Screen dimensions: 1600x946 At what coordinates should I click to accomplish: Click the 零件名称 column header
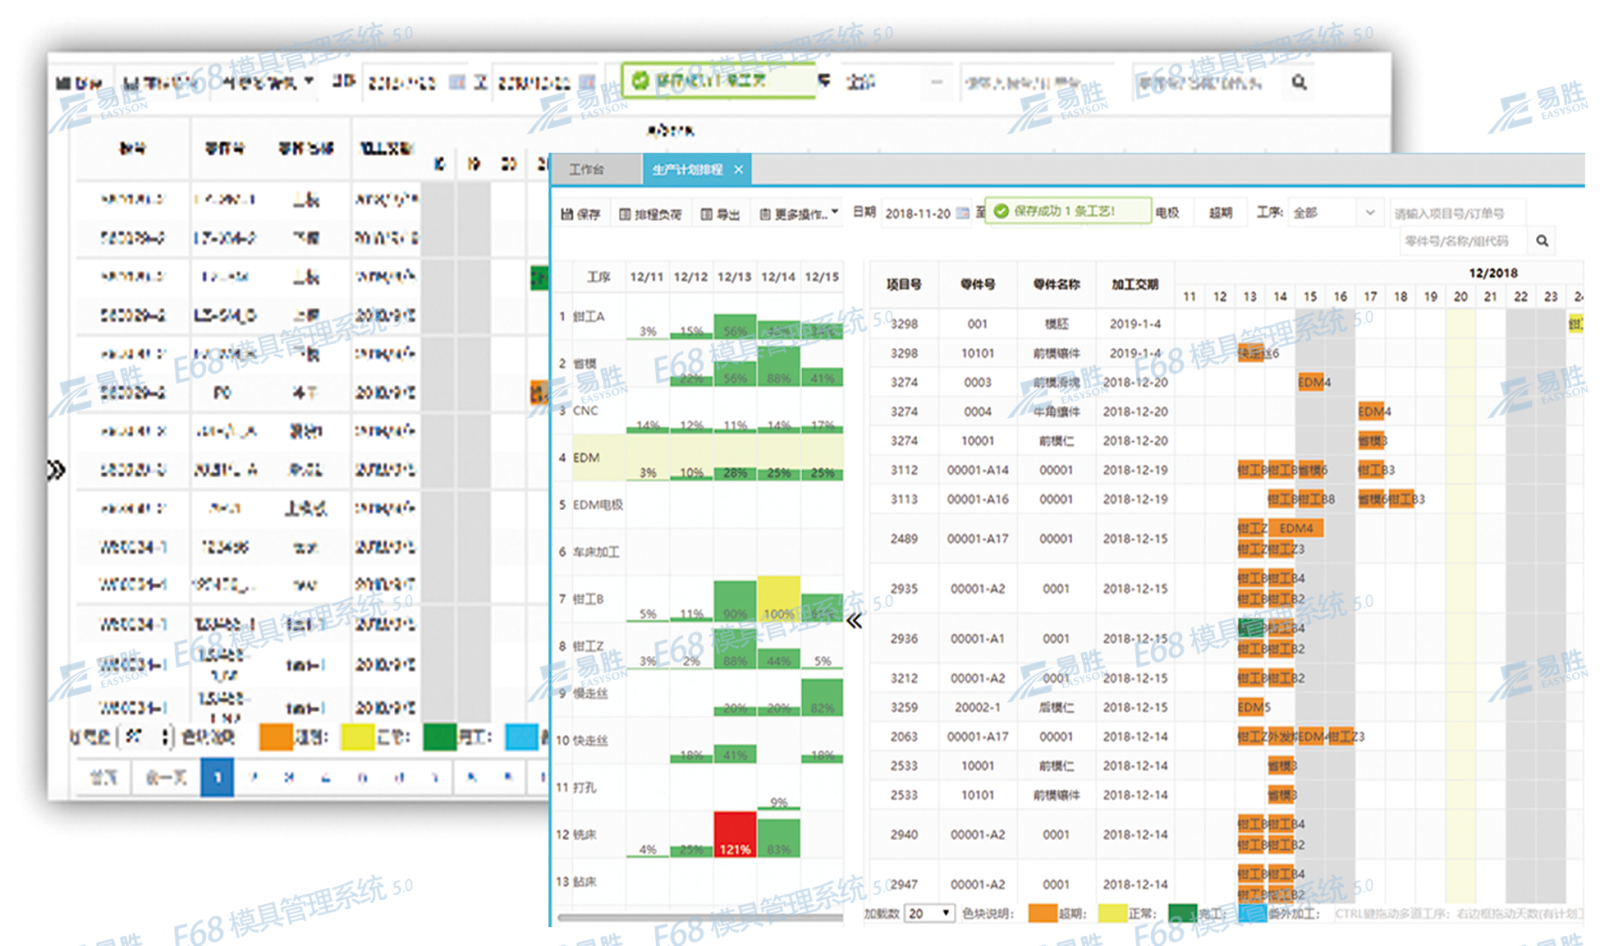[x=1057, y=285]
